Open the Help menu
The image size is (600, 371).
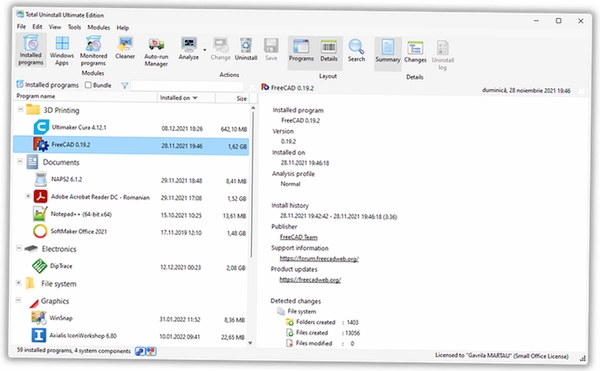tap(122, 28)
